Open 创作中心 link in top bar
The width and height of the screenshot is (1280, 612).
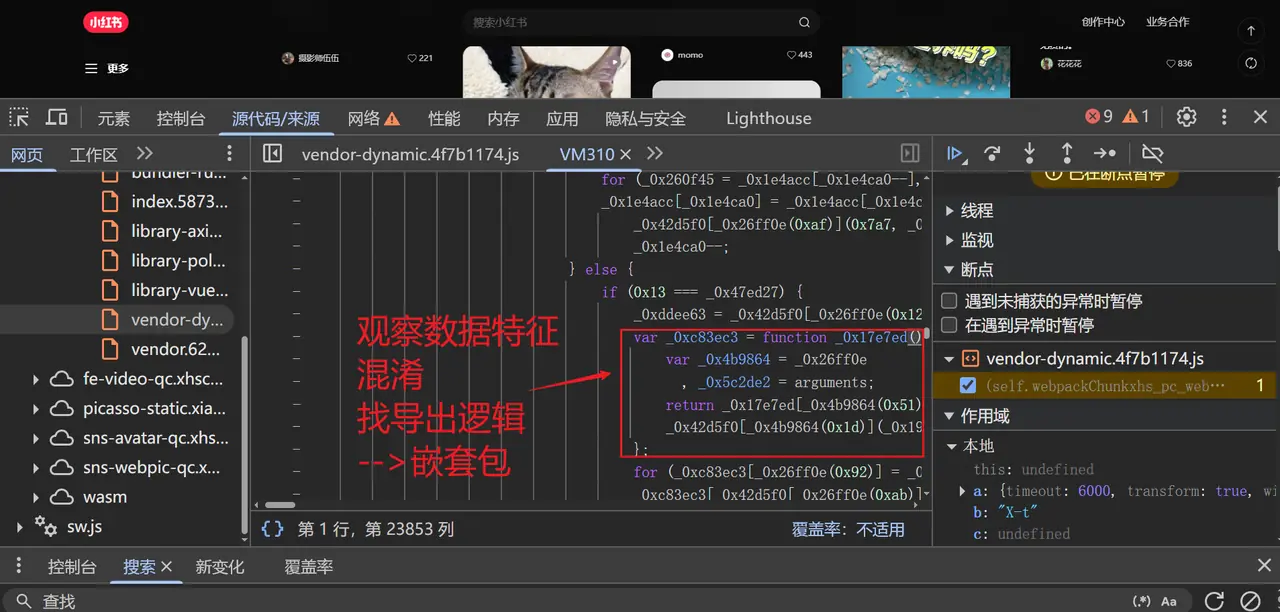coord(1103,20)
